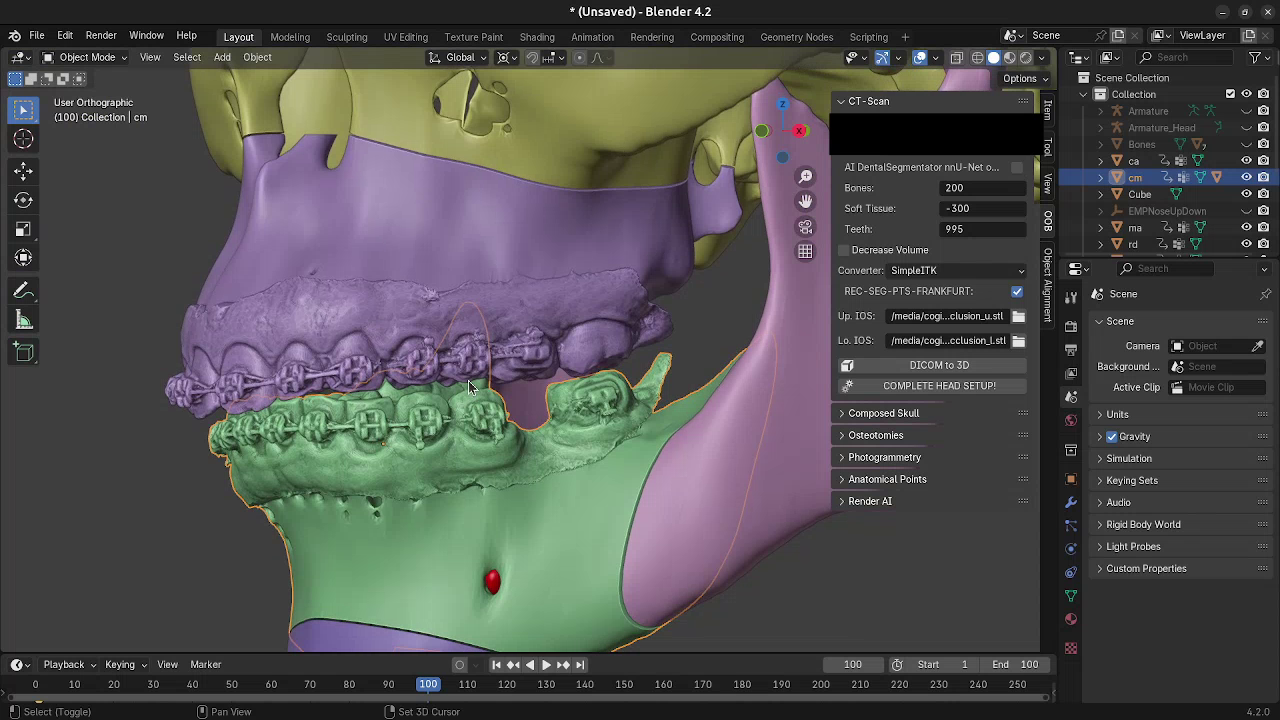
Task: Uncheck REC-SEG-PTS-FRANKFURT checkbox
Action: [x=1017, y=291]
